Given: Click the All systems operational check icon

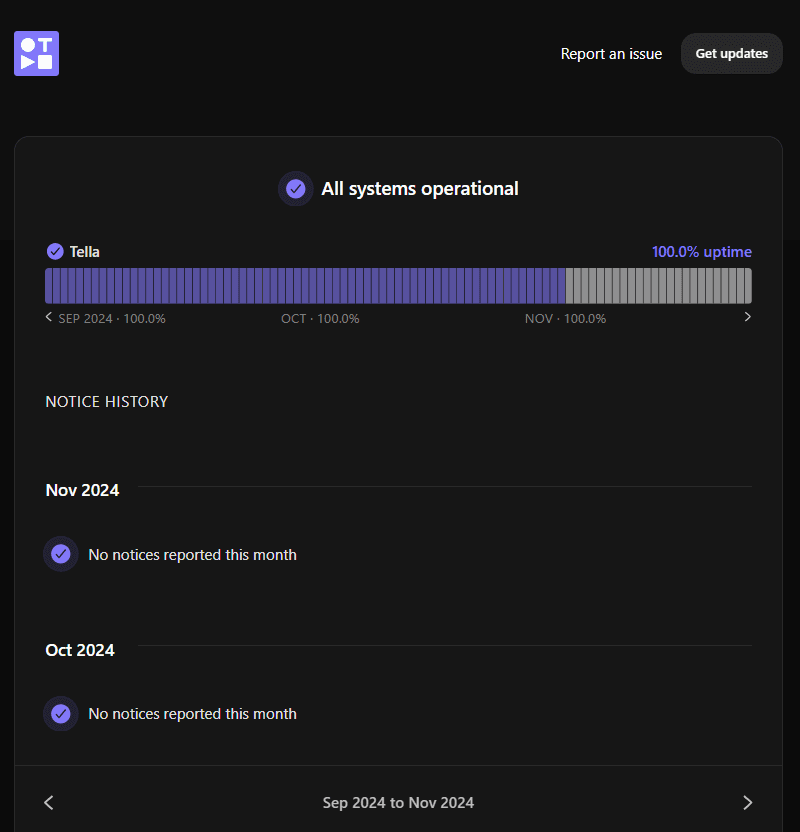Looking at the screenshot, I should [295, 188].
